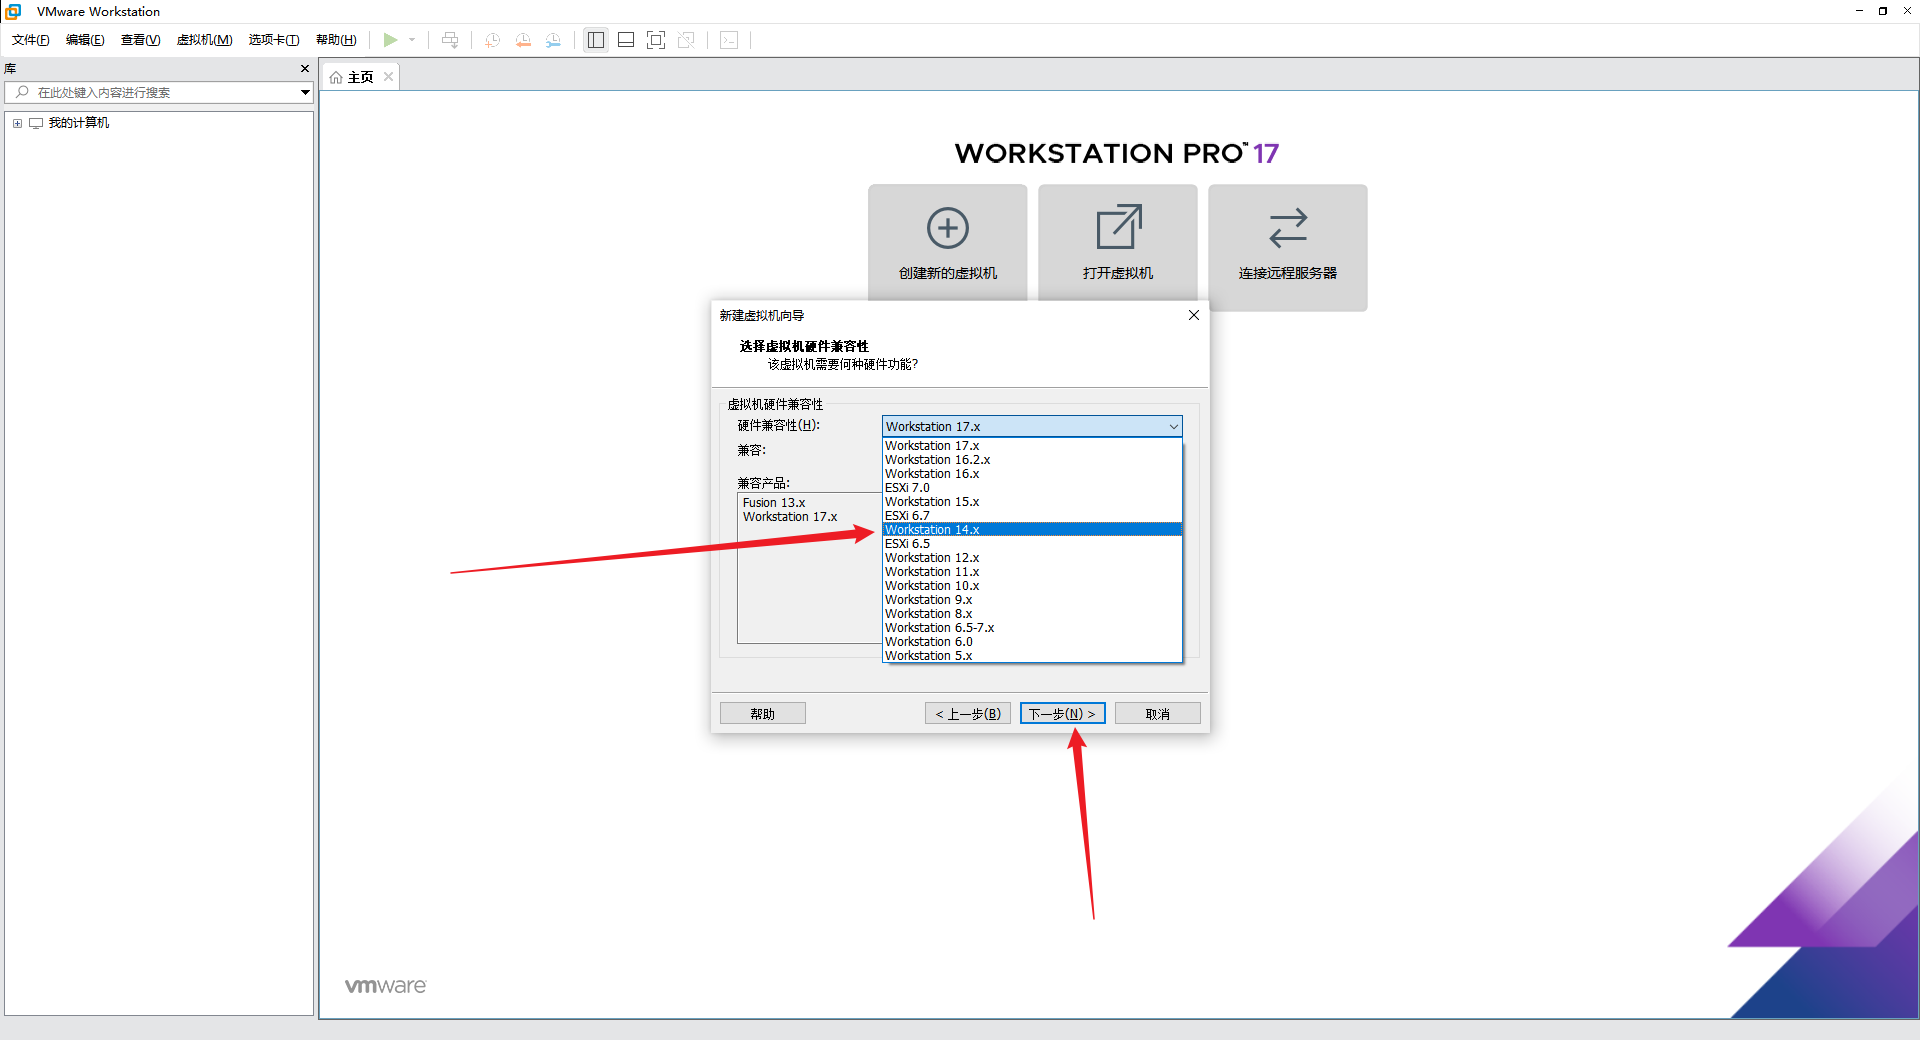Select highlighted Workstation 14.x option
Screen dimensions: 1920x1040
click(1032, 530)
